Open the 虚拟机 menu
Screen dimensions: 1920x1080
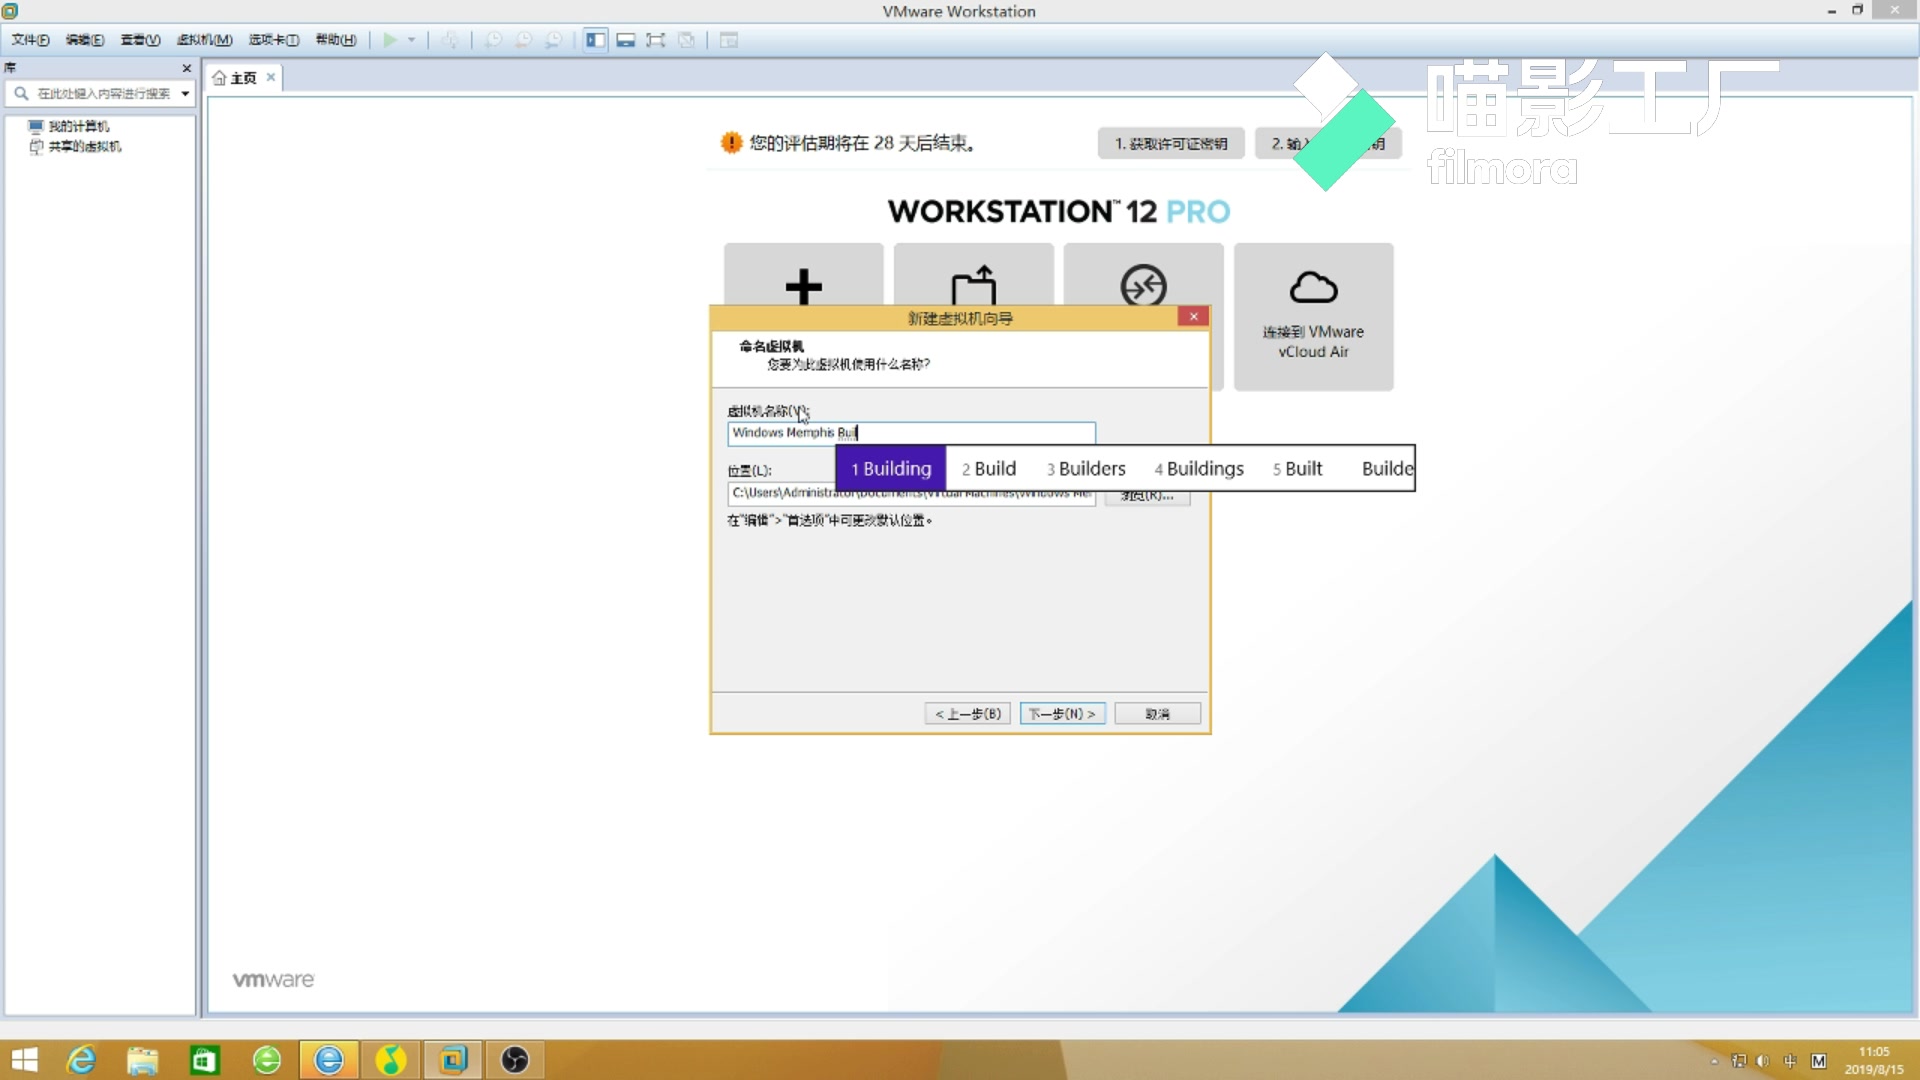click(x=203, y=40)
